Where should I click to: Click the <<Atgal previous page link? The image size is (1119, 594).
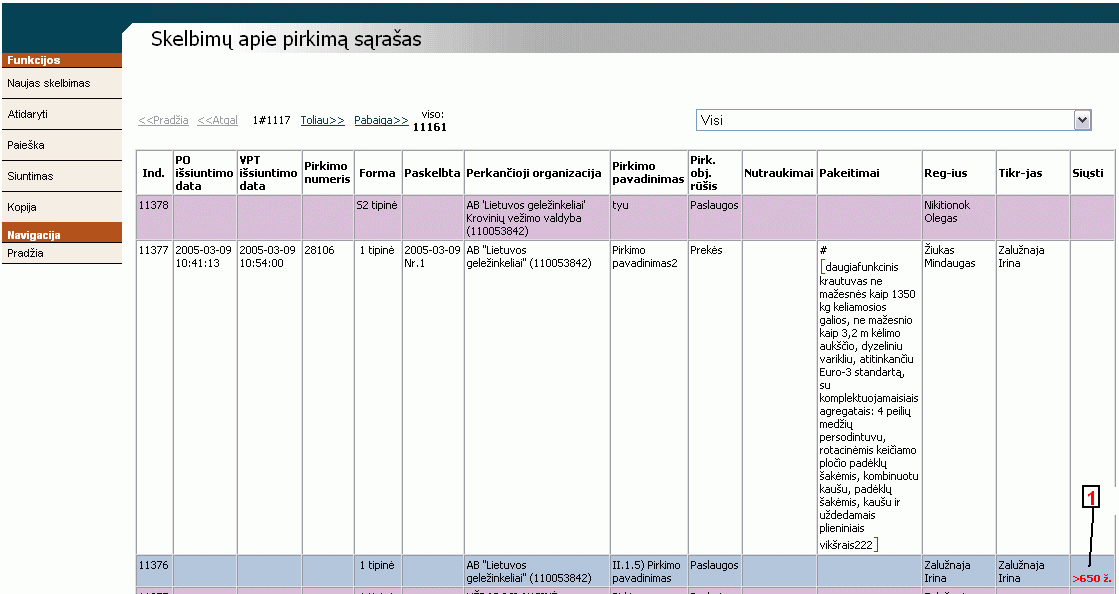218,120
